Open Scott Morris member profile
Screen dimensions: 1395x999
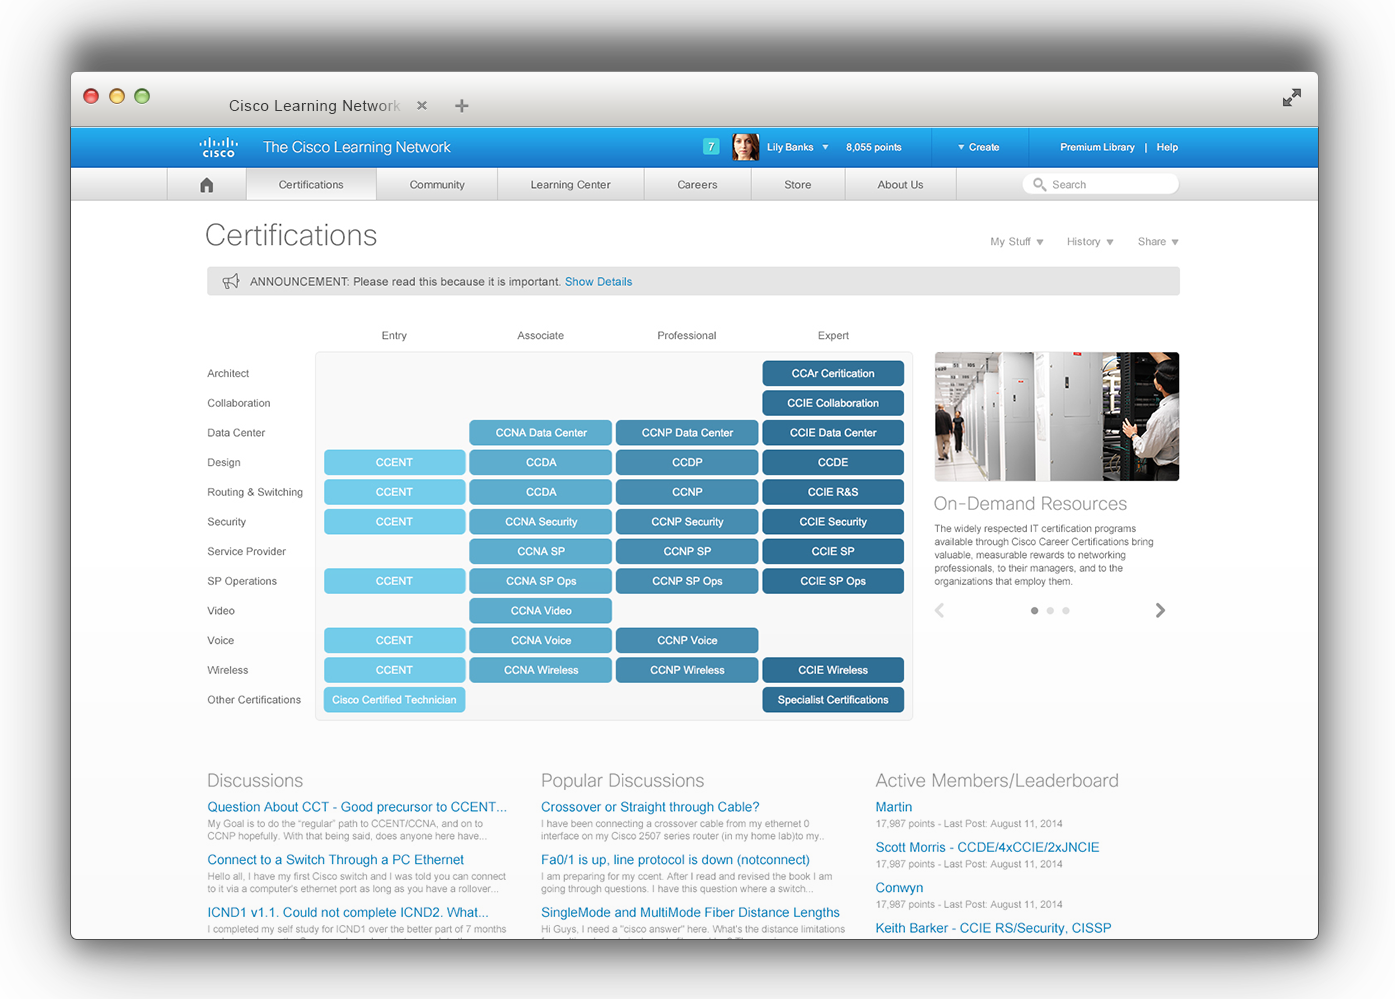point(987,847)
